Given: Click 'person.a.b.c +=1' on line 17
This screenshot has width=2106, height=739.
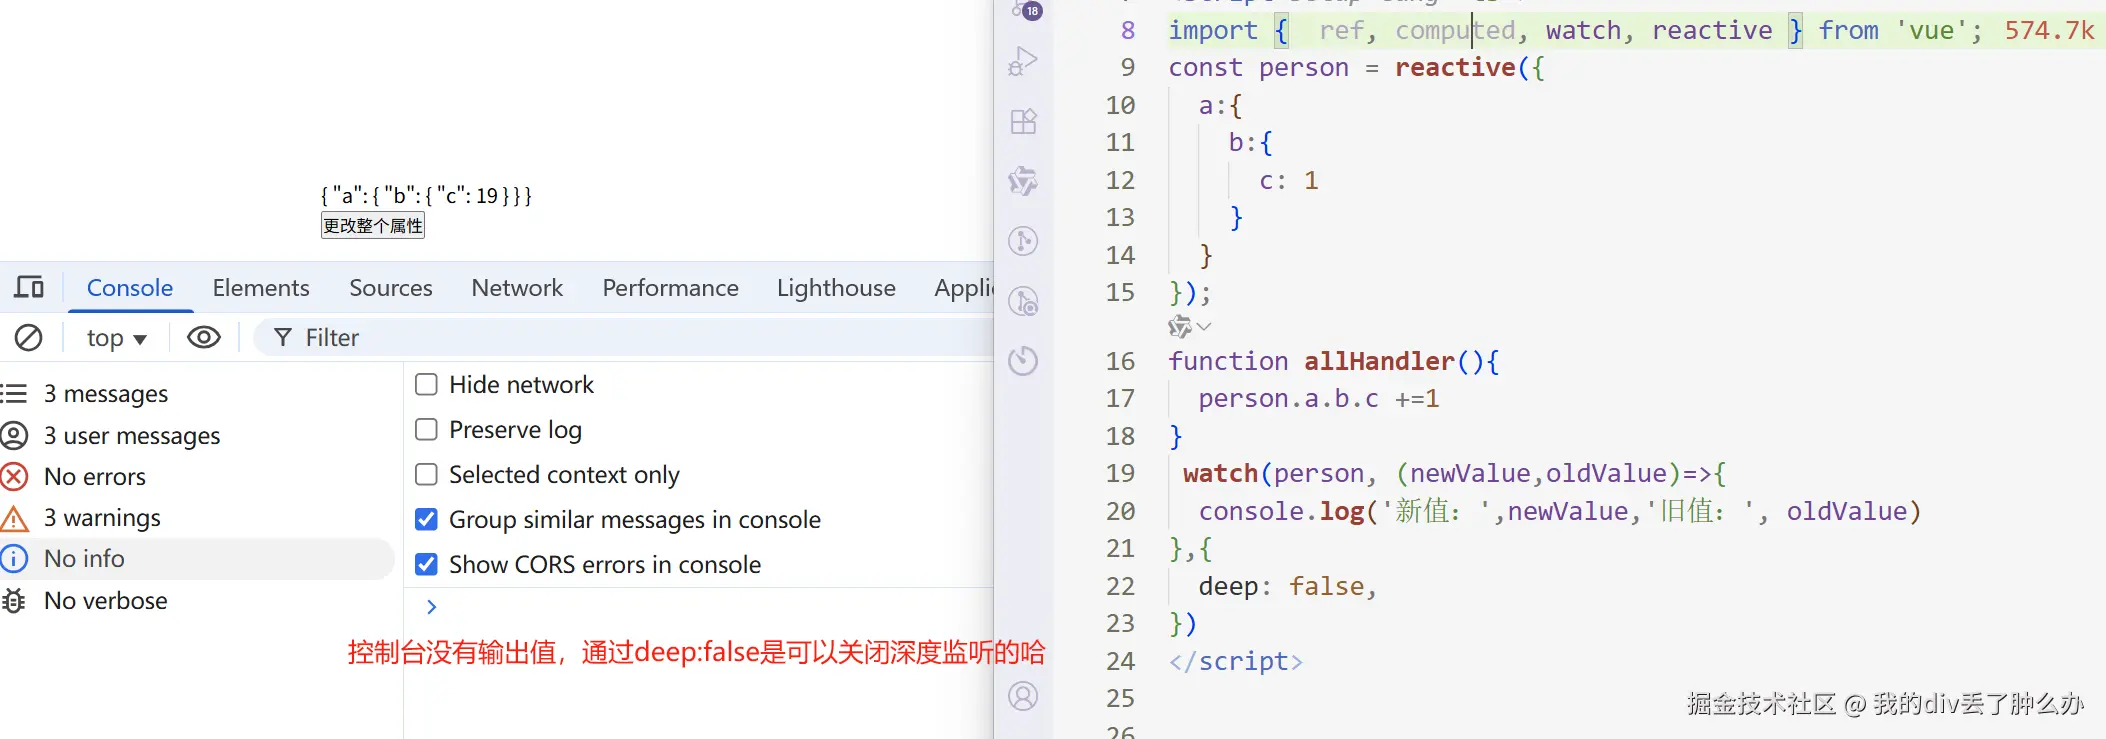Looking at the screenshot, I should [x=1319, y=399].
